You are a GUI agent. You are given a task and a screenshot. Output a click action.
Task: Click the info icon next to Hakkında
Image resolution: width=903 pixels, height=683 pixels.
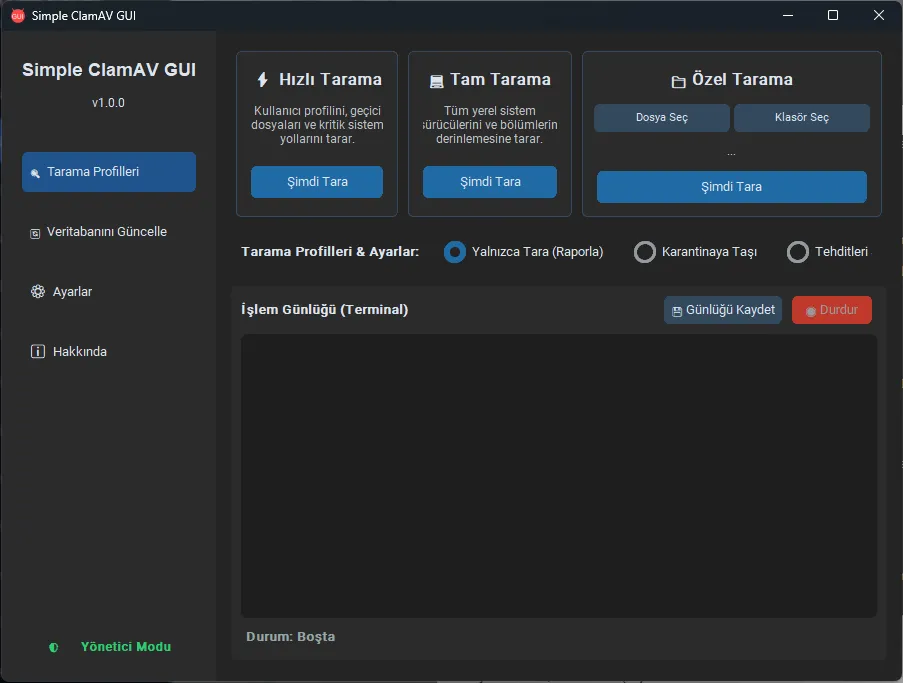[x=38, y=351]
